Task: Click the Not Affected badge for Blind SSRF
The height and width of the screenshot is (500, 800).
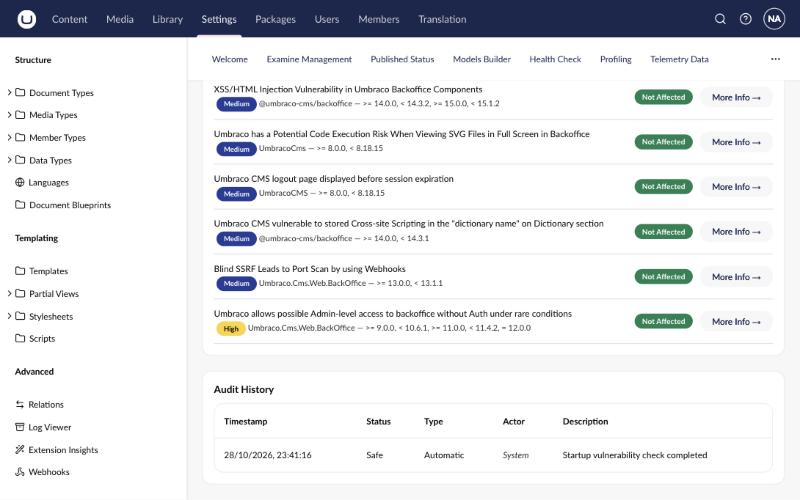Action: coord(663,277)
